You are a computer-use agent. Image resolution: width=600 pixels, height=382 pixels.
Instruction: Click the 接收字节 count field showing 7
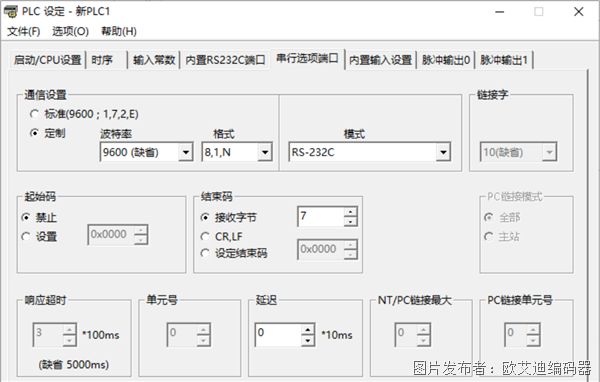[321, 216]
